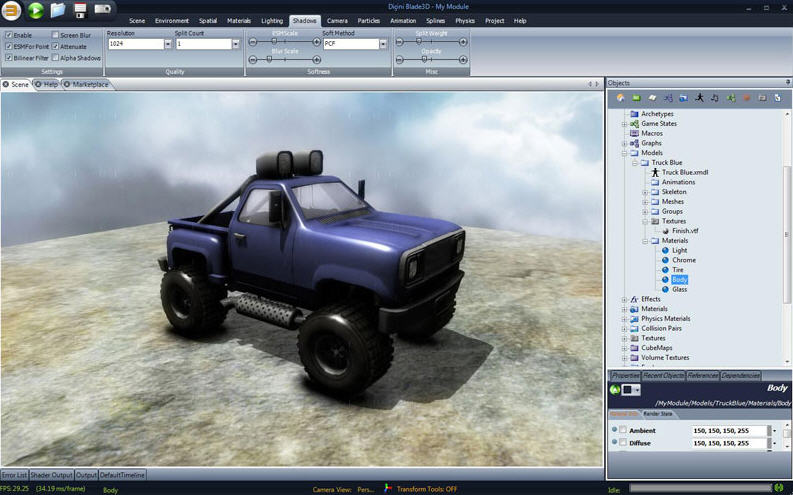Toggle the Alpha Shadows checkbox
This screenshot has width=793, height=495.
55,58
